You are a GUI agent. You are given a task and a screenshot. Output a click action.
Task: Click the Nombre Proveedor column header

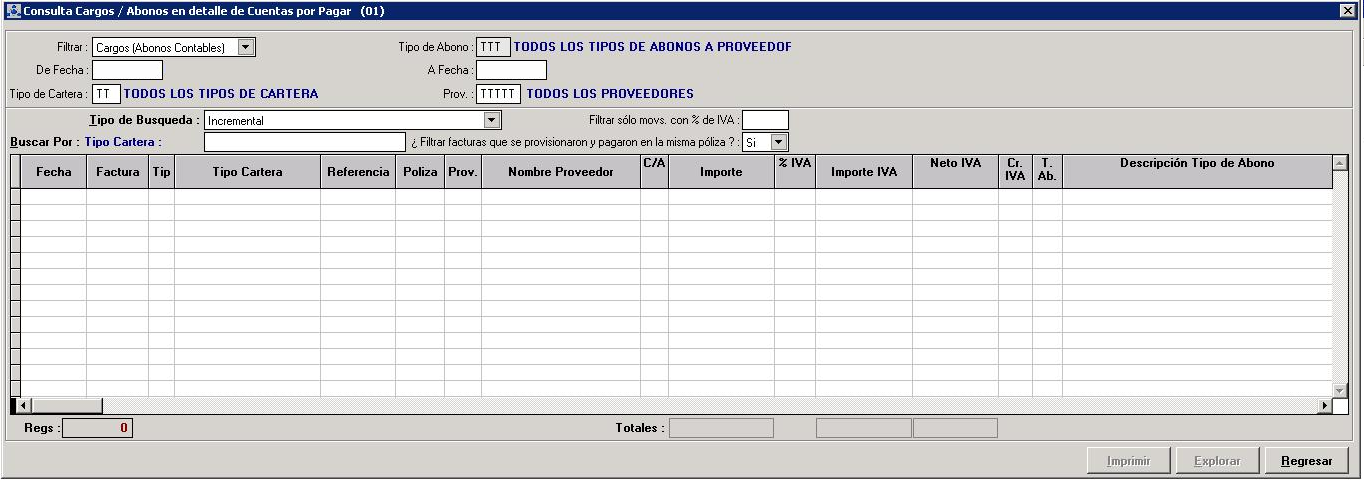coord(560,172)
